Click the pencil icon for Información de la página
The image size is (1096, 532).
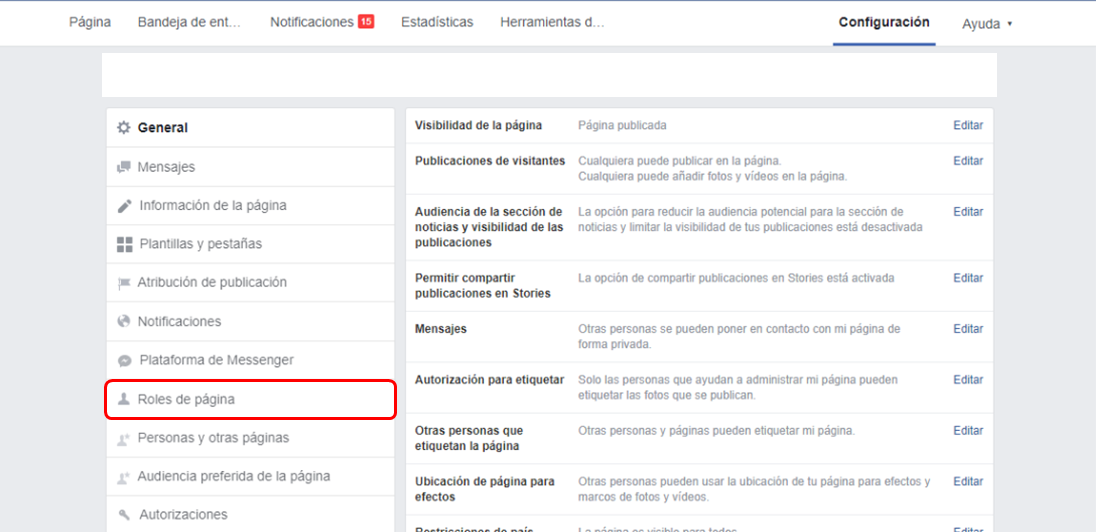124,206
